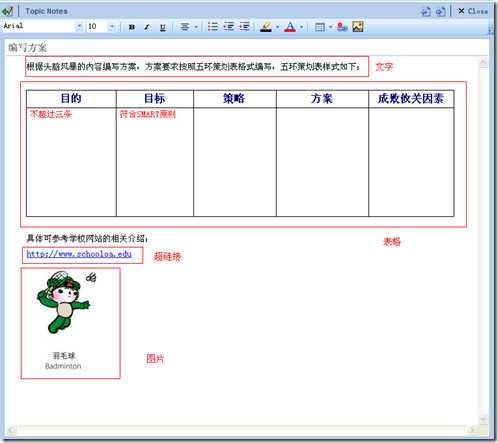Click the 目的 table header cell
Viewport: 498px width, 443px height.
pyautogui.click(x=71, y=98)
